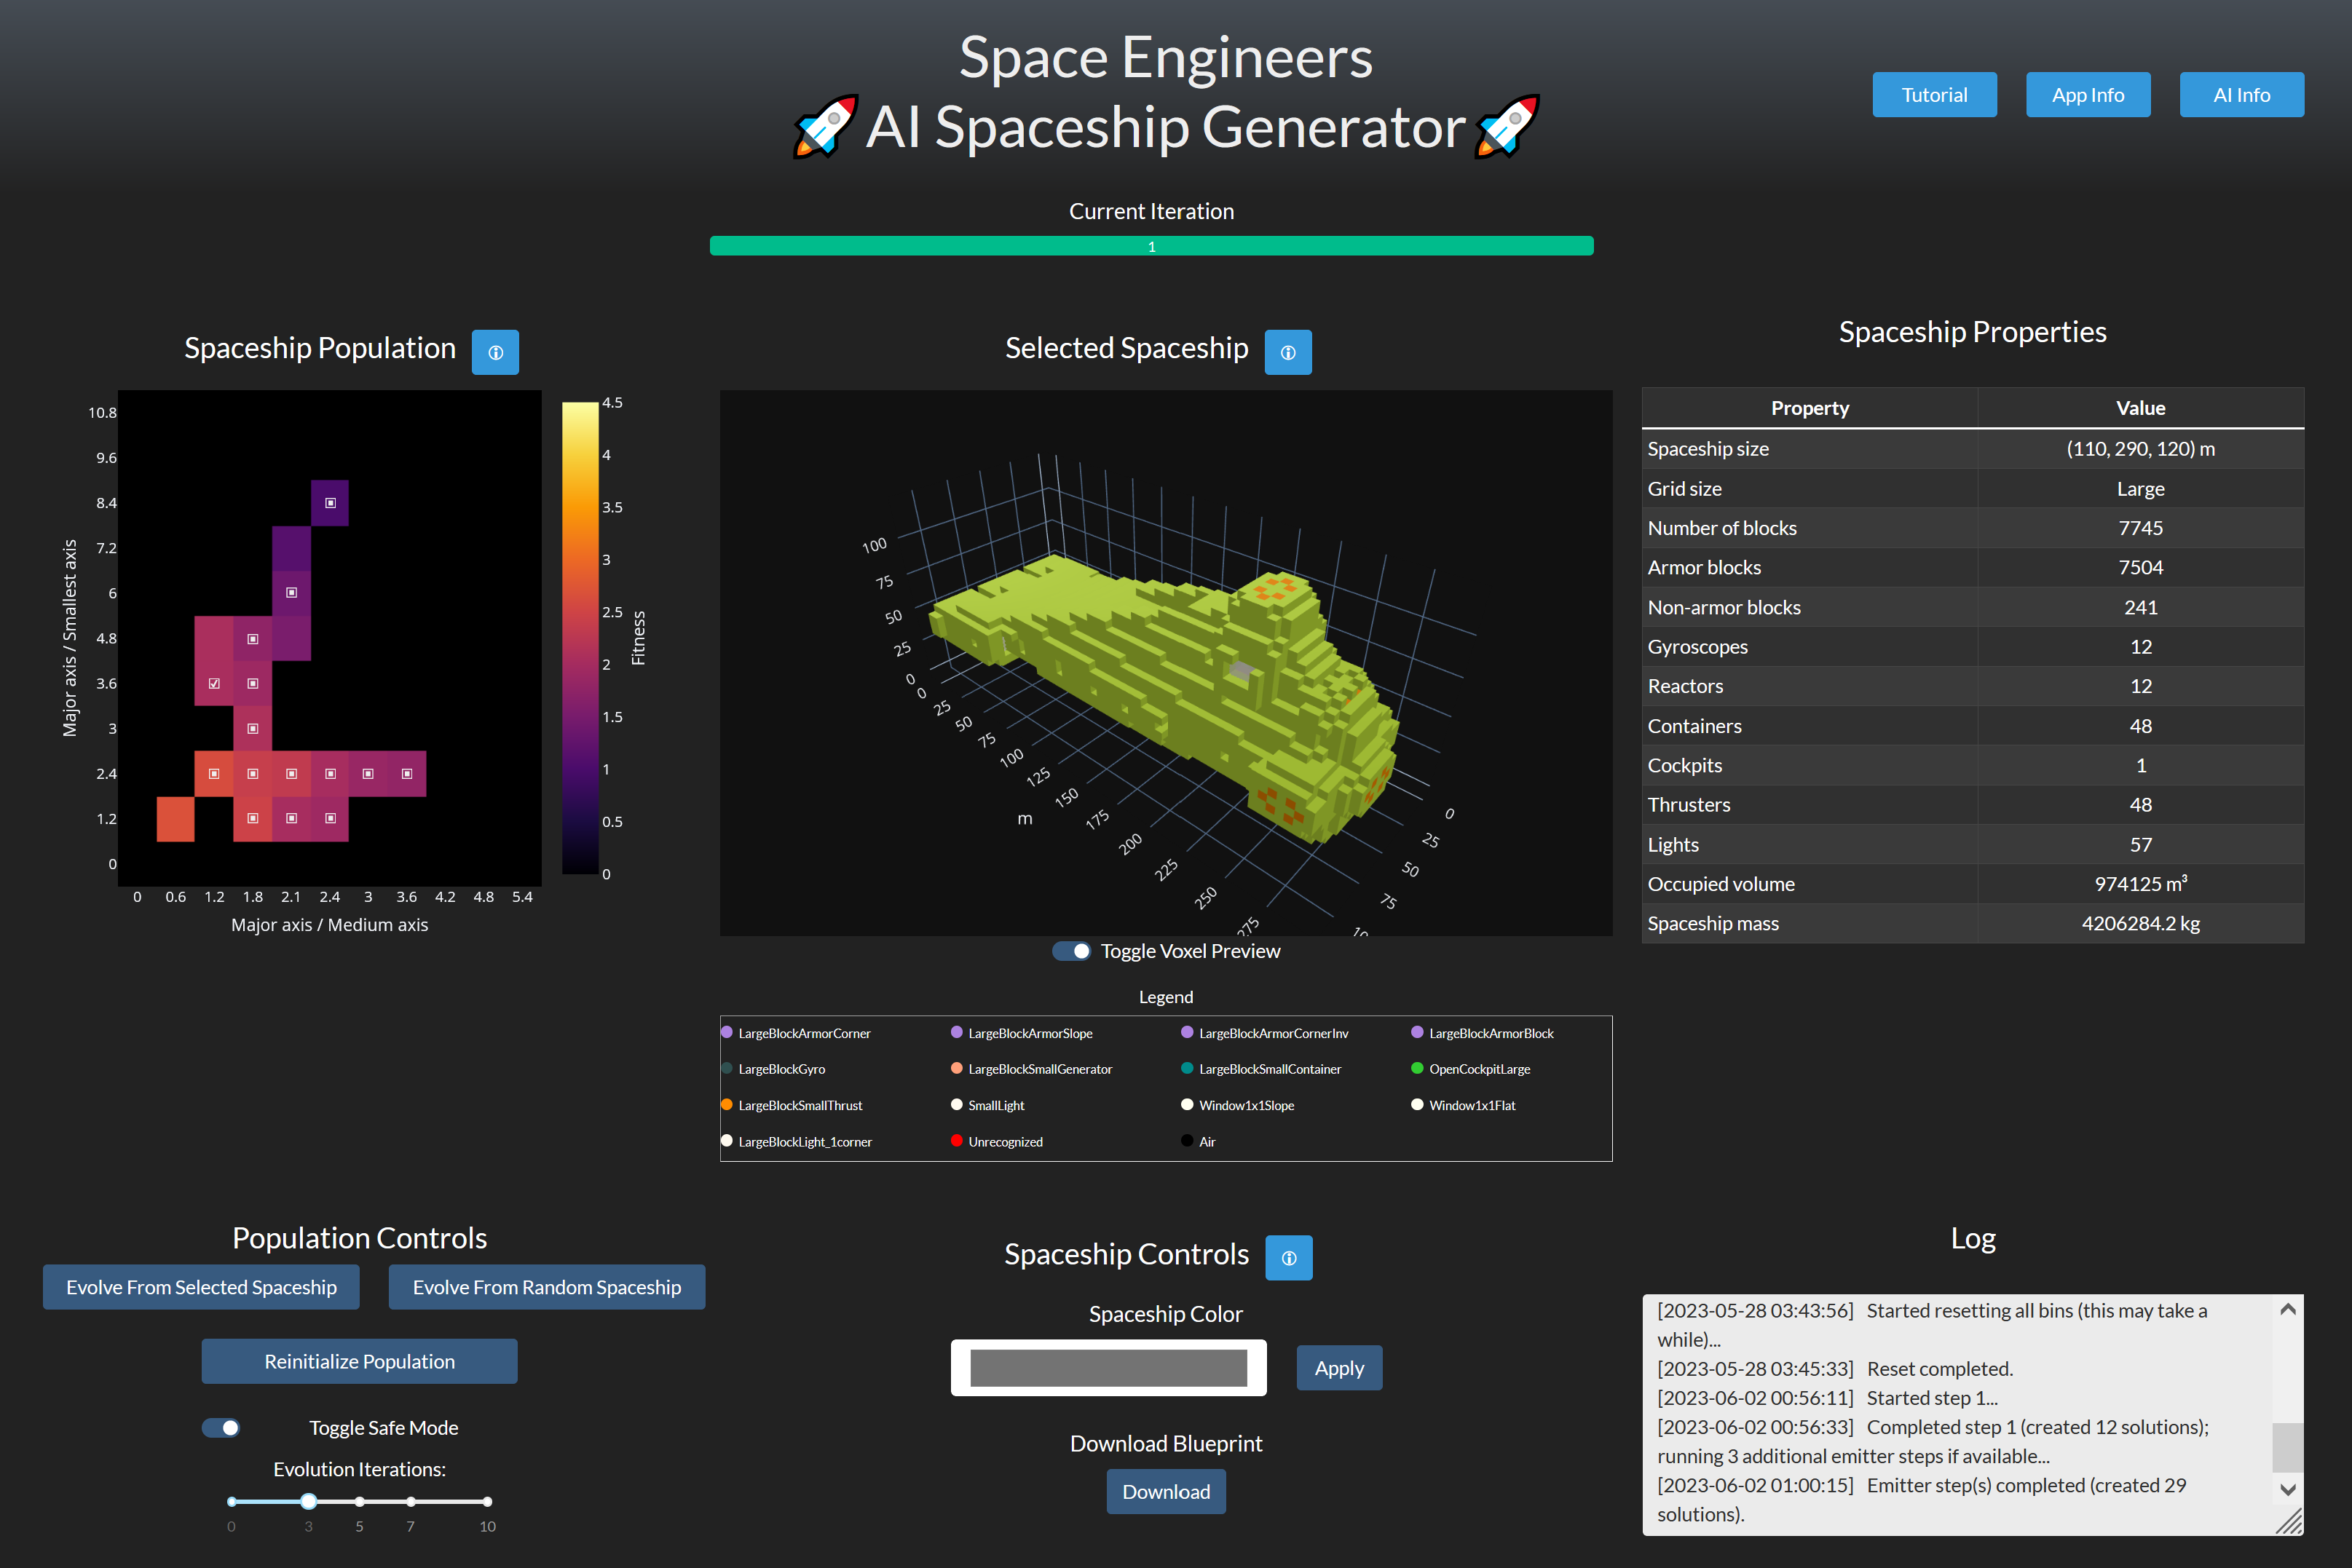
Task: Toggle Voxel Preview switch
Action: (1072, 951)
